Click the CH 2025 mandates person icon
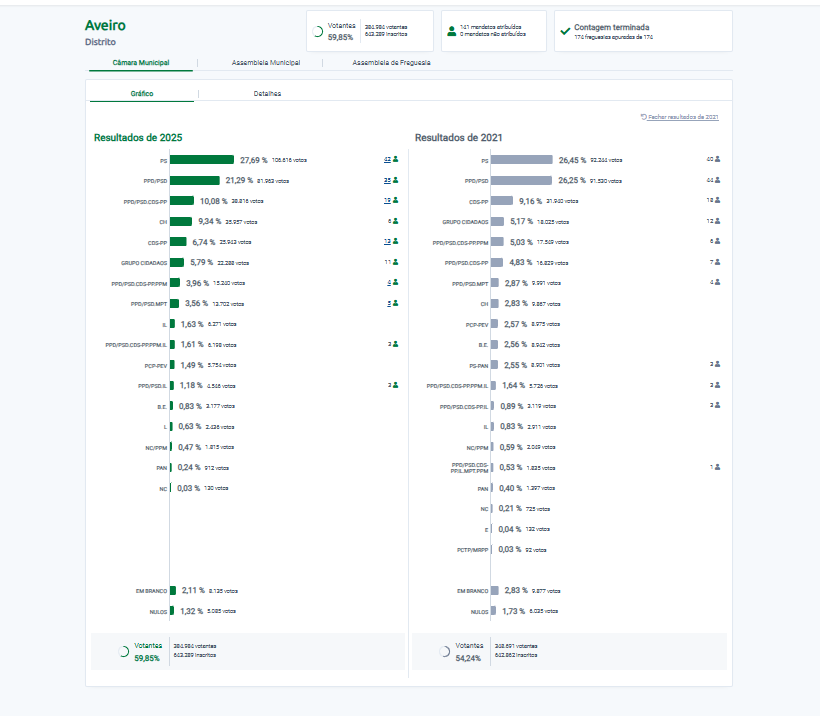This screenshot has height=716, width=820. click(396, 222)
